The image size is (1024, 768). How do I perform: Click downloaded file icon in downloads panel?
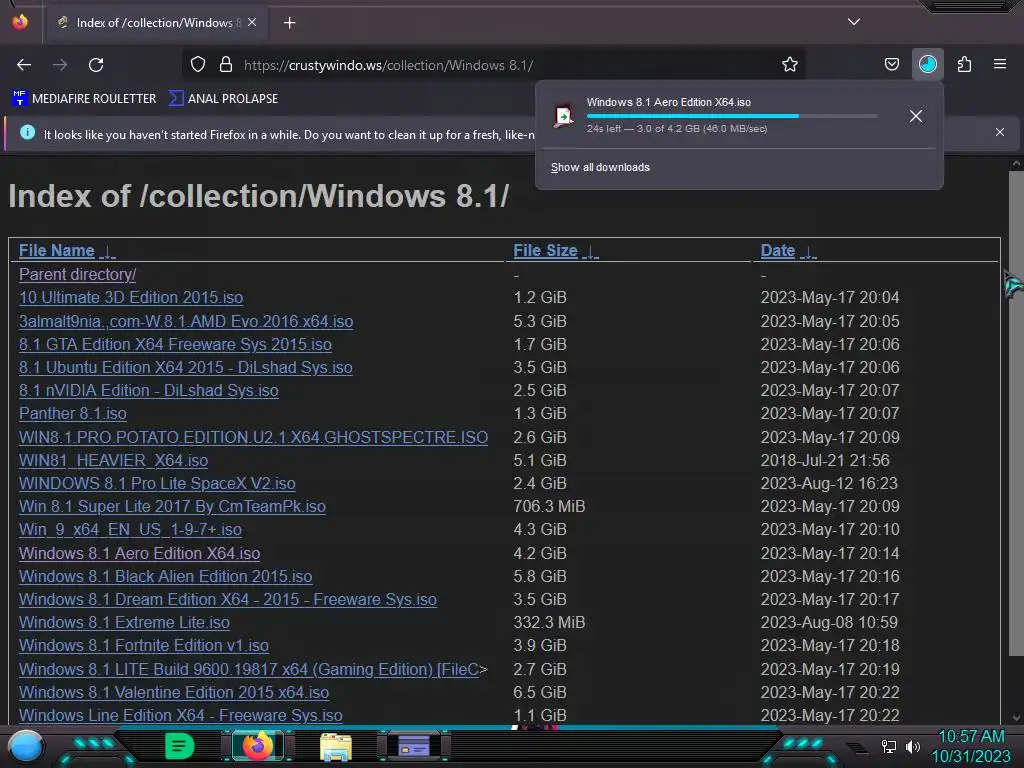click(x=564, y=116)
